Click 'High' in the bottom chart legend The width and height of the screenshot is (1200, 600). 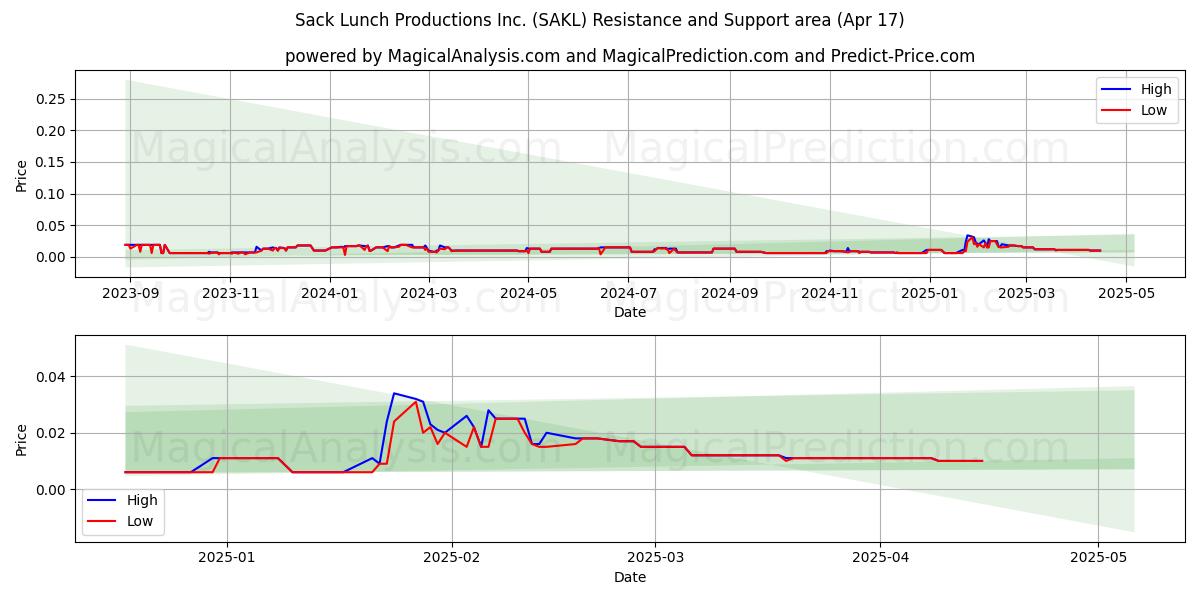click(x=142, y=500)
